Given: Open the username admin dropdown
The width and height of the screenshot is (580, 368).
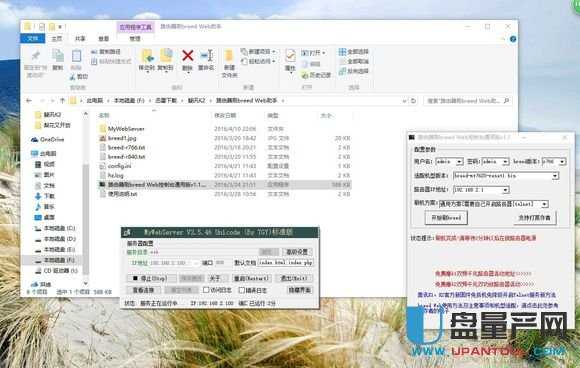Looking at the screenshot, I should click(x=459, y=162).
